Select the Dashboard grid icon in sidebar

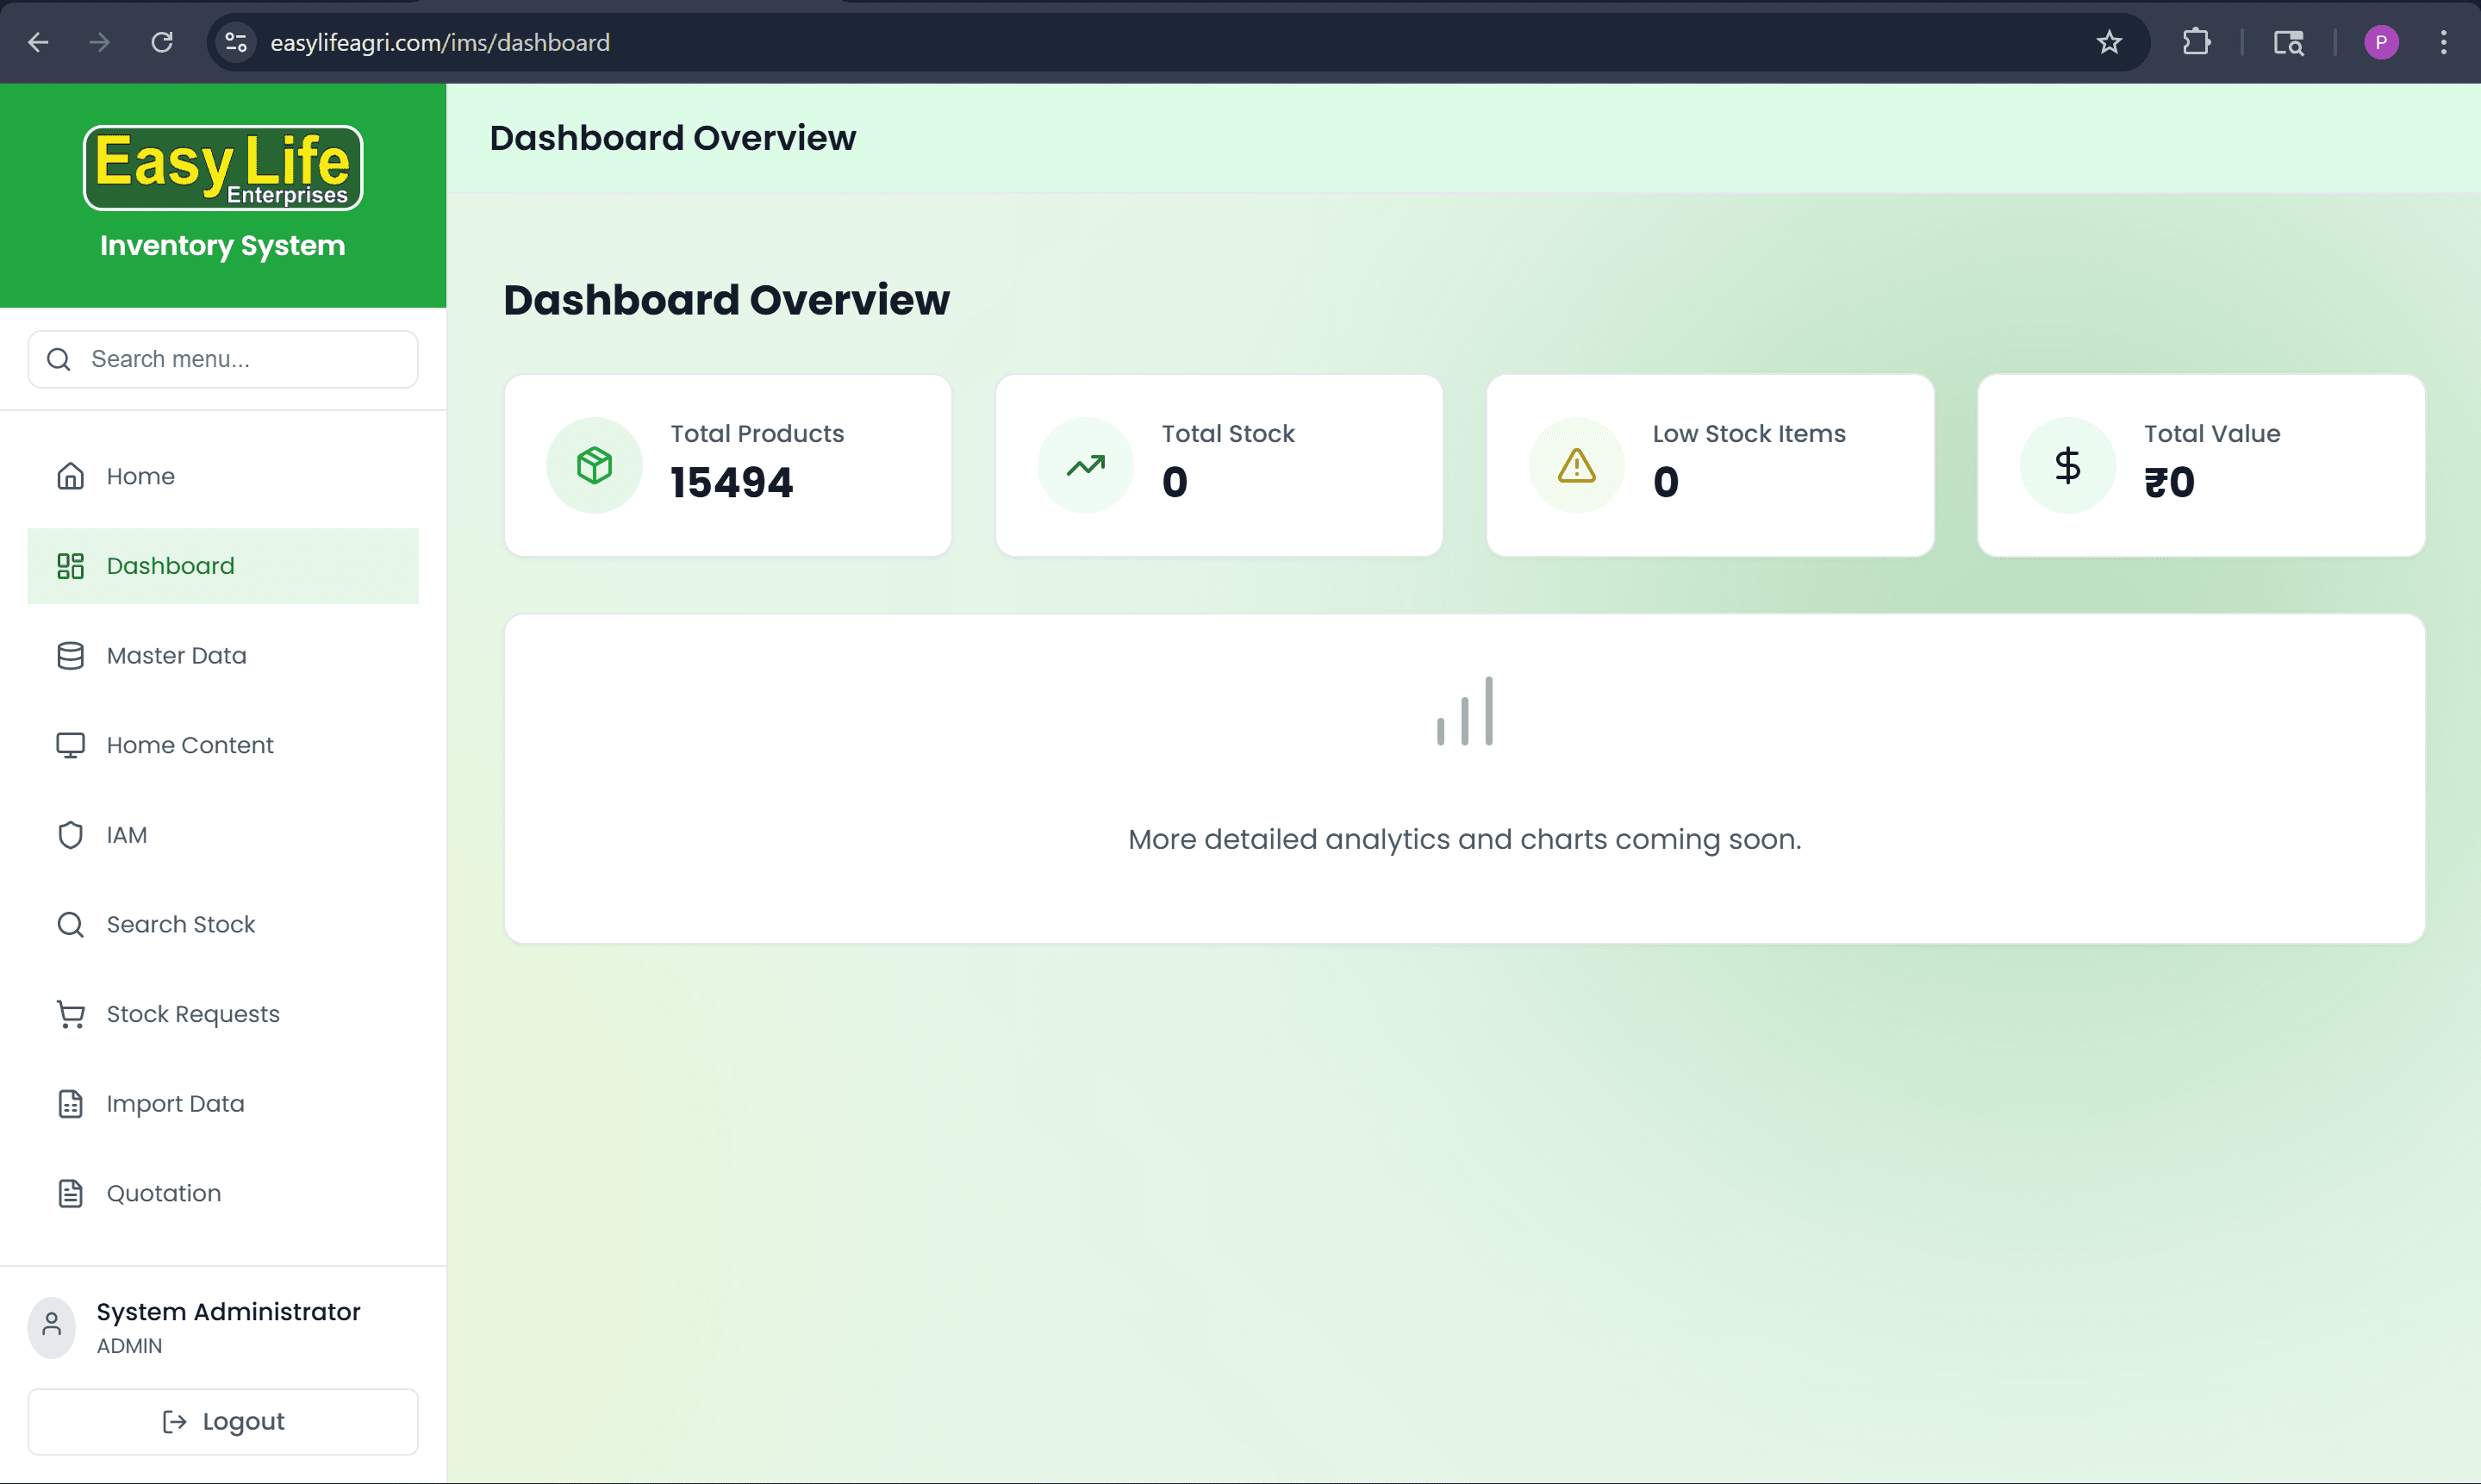(x=70, y=566)
